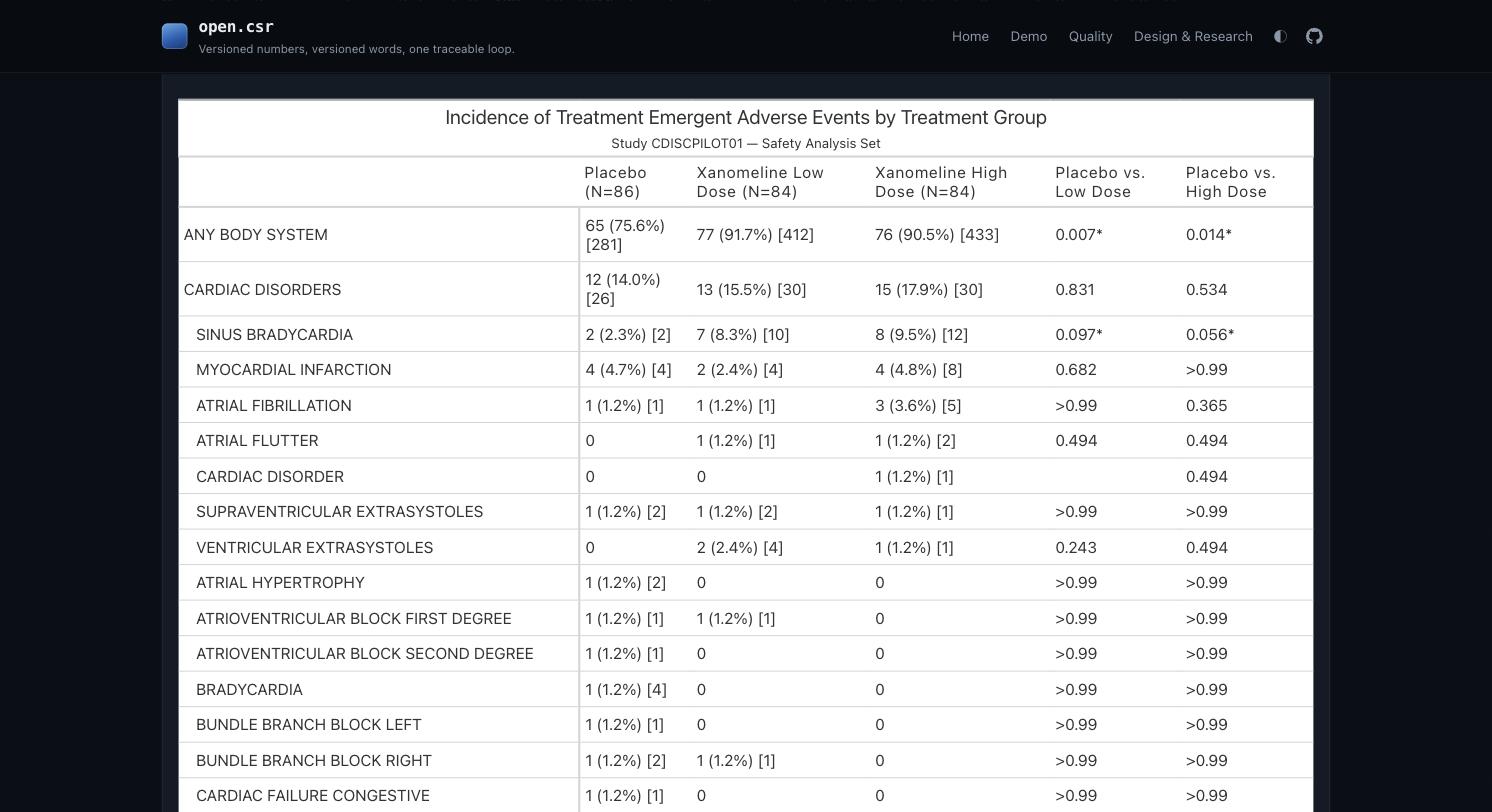Click the '76 (90.5%) [433]' cell
This screenshot has height=812, width=1492.
pos(937,235)
